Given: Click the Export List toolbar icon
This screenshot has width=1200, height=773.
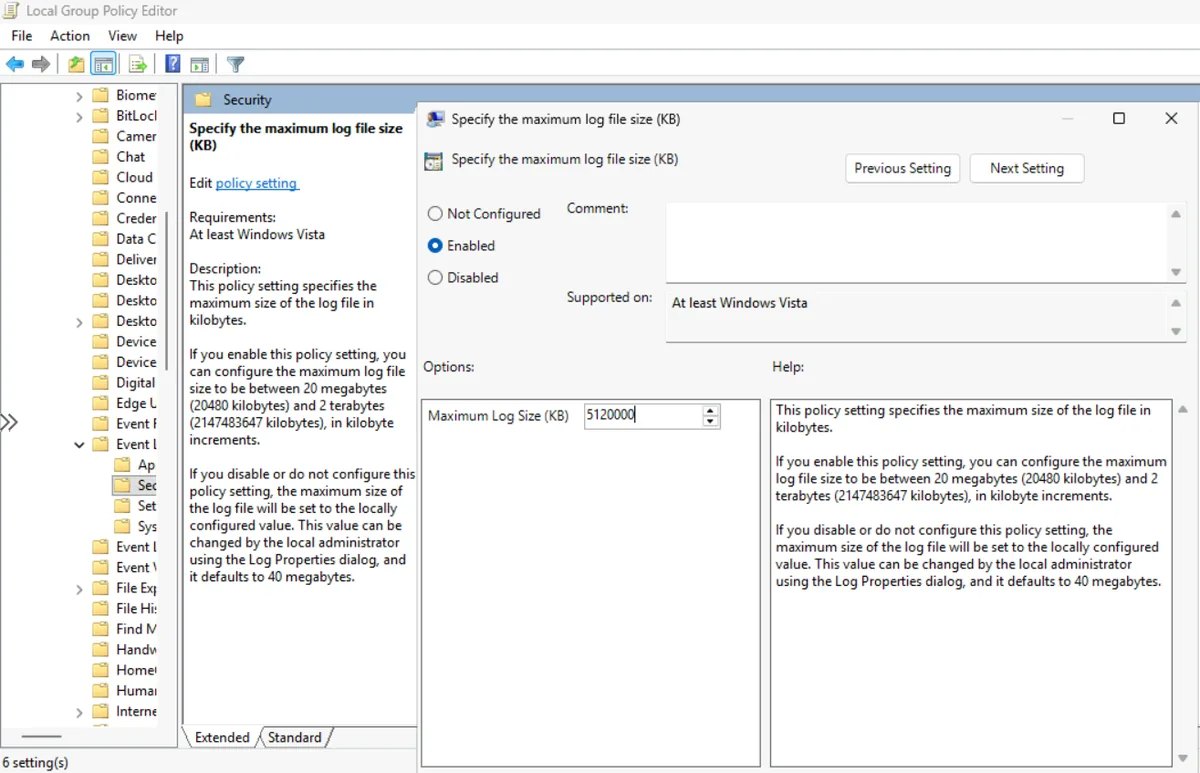Looking at the screenshot, I should [x=138, y=65].
